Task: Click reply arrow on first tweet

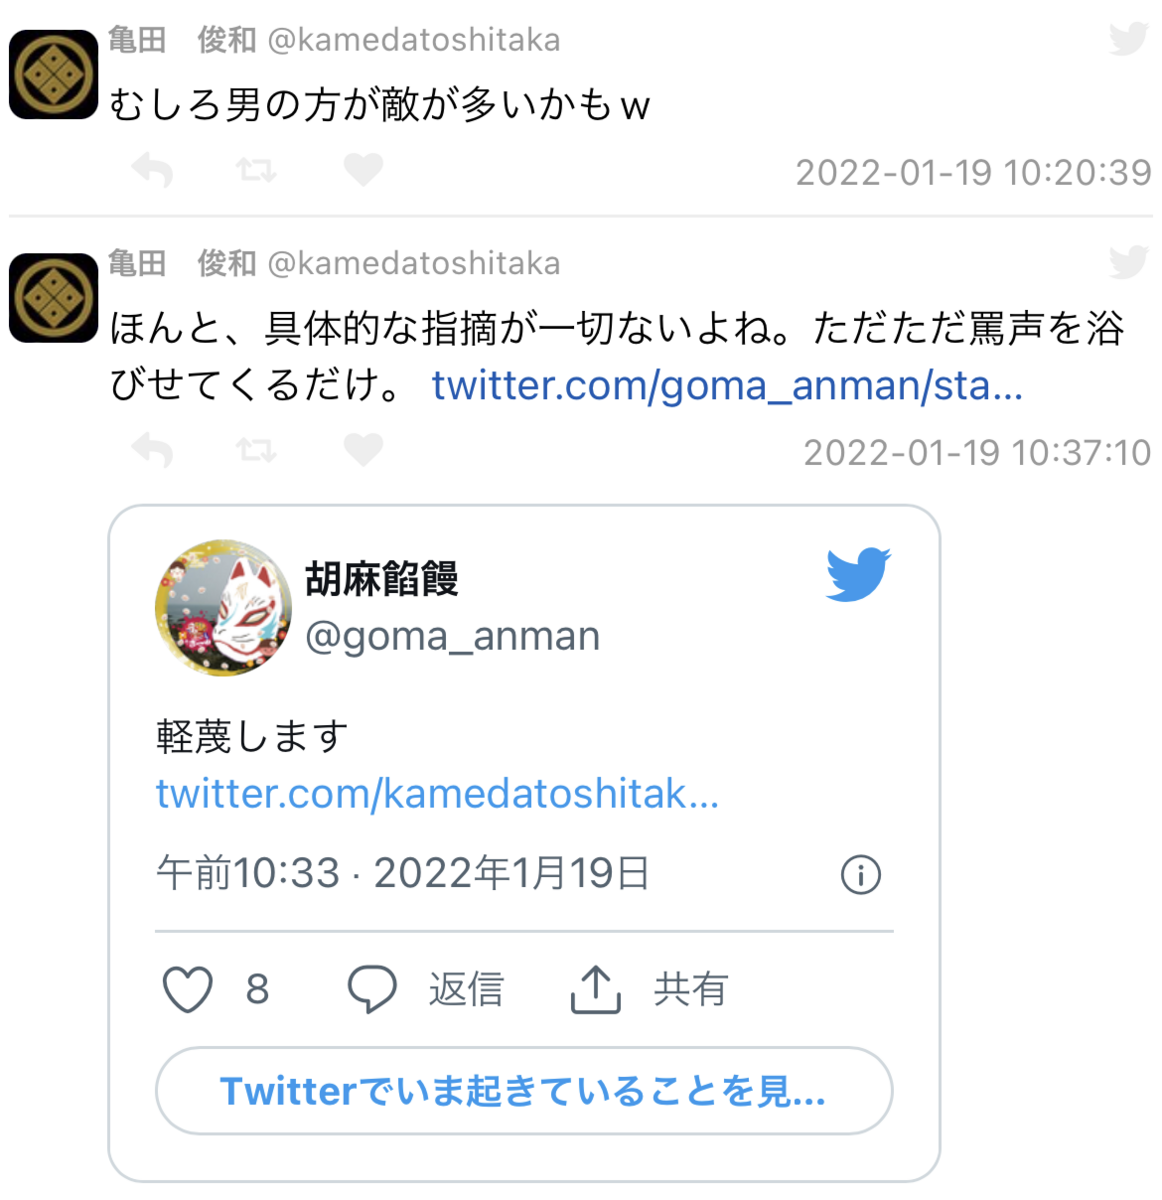Action: pos(153,170)
